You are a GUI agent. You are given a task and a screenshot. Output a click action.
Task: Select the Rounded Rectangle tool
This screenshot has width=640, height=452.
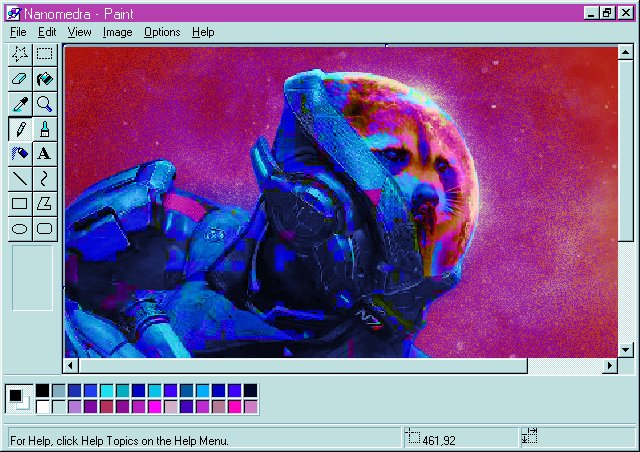(44, 228)
